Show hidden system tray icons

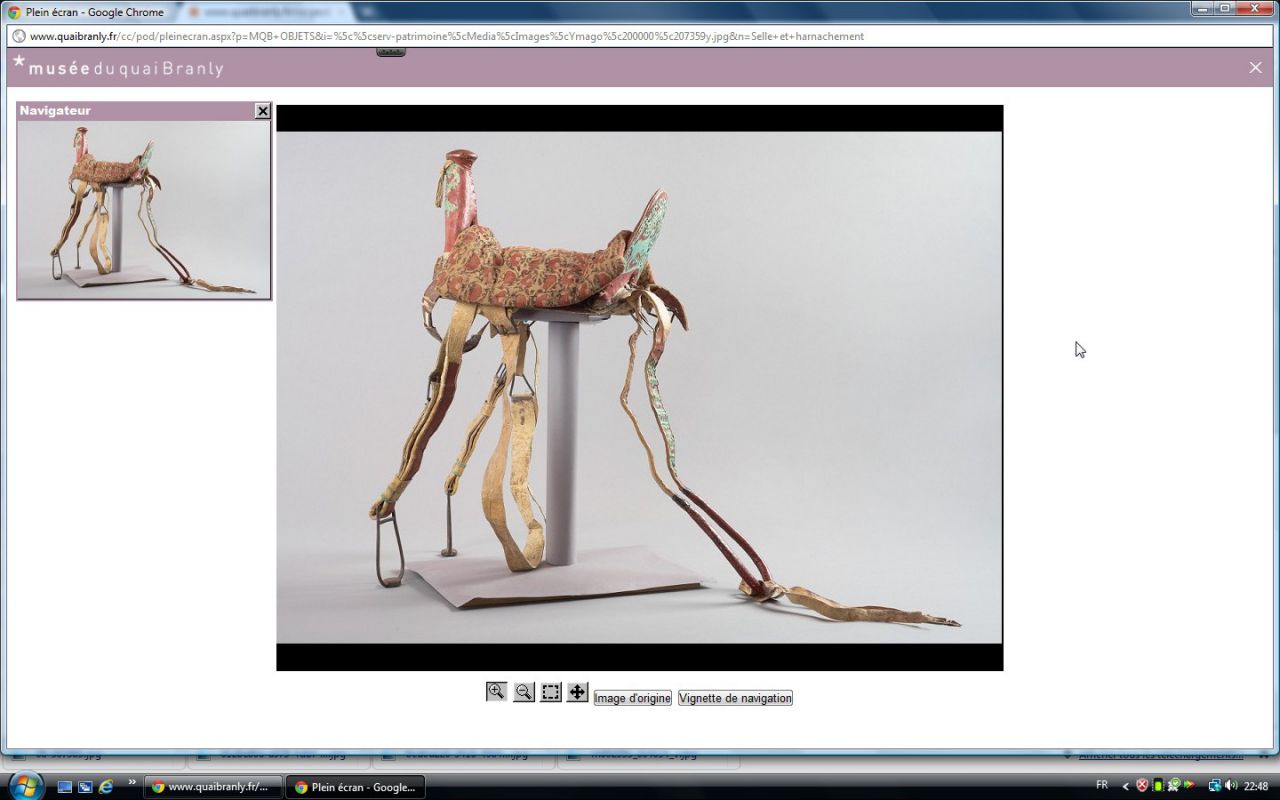pyautogui.click(x=1125, y=786)
